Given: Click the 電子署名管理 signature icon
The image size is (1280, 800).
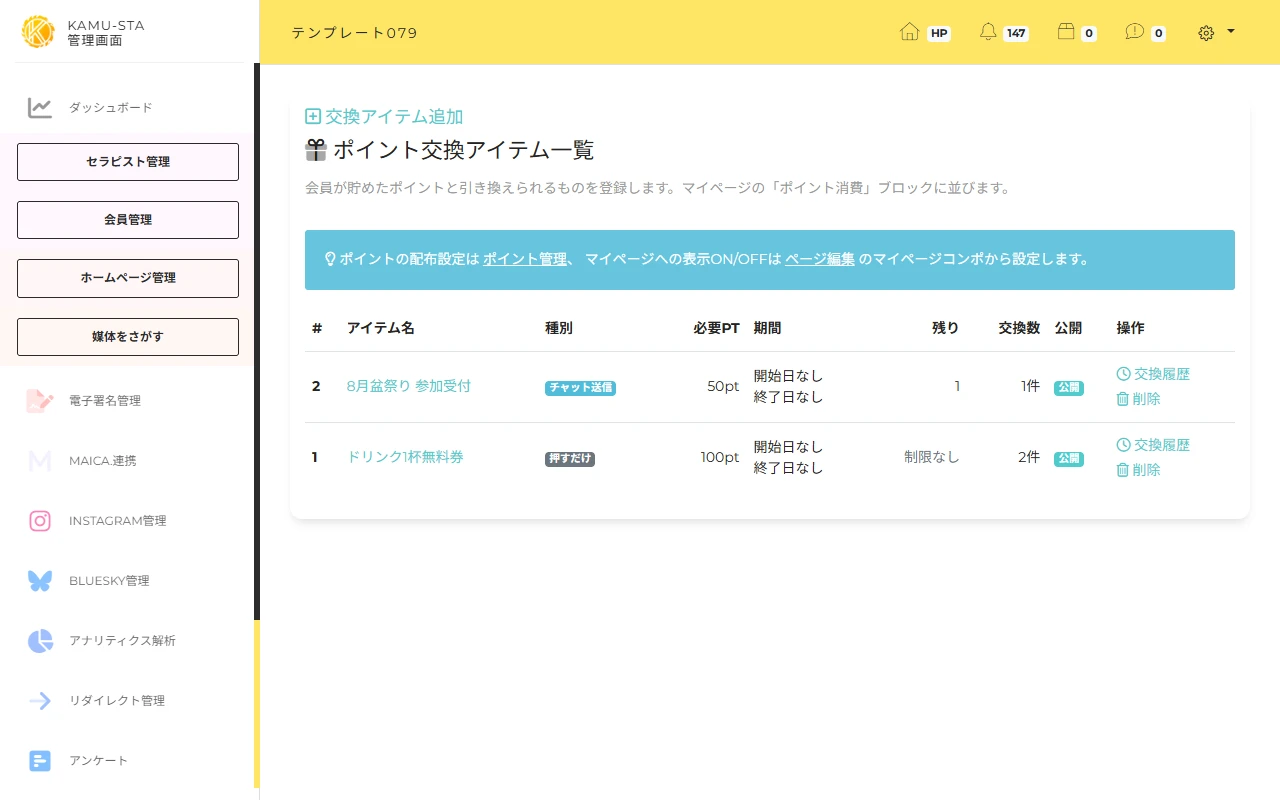Looking at the screenshot, I should pos(40,401).
